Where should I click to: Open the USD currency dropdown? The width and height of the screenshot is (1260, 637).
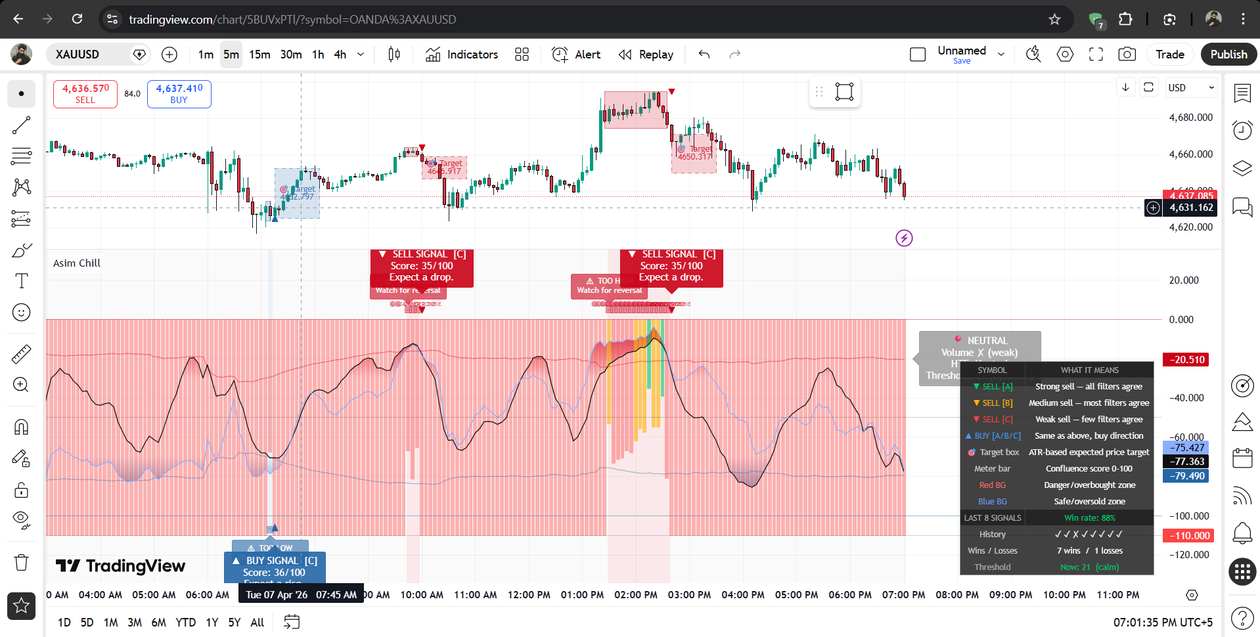(x=1192, y=87)
